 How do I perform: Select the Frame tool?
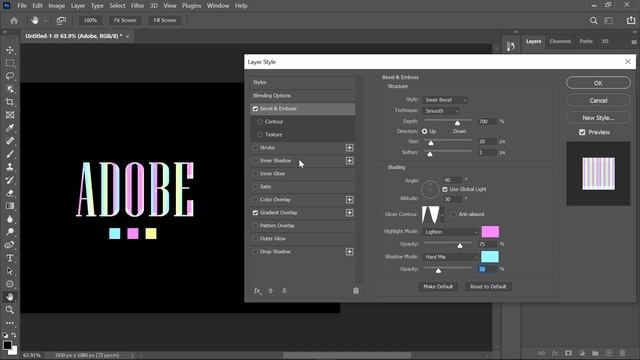(10, 115)
